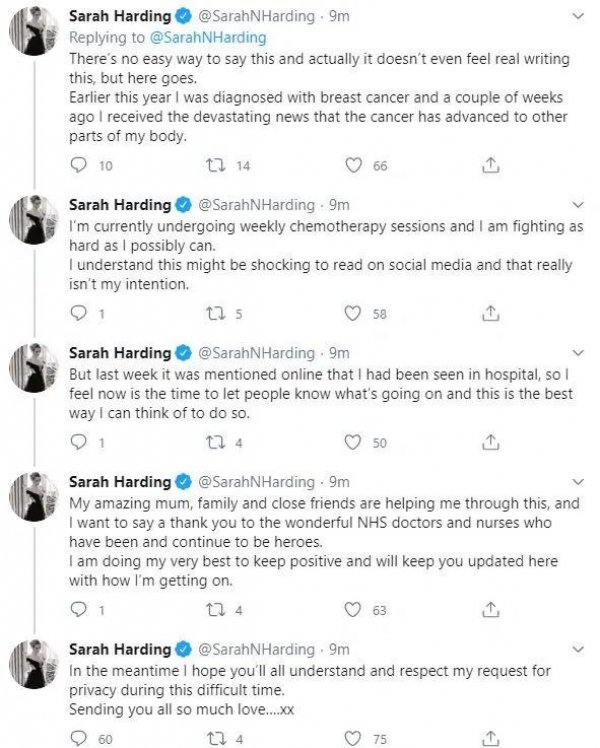Screen dimensions: 600x748
Task: Share the NHS doctors and nurses tweet
Action: coord(491,609)
